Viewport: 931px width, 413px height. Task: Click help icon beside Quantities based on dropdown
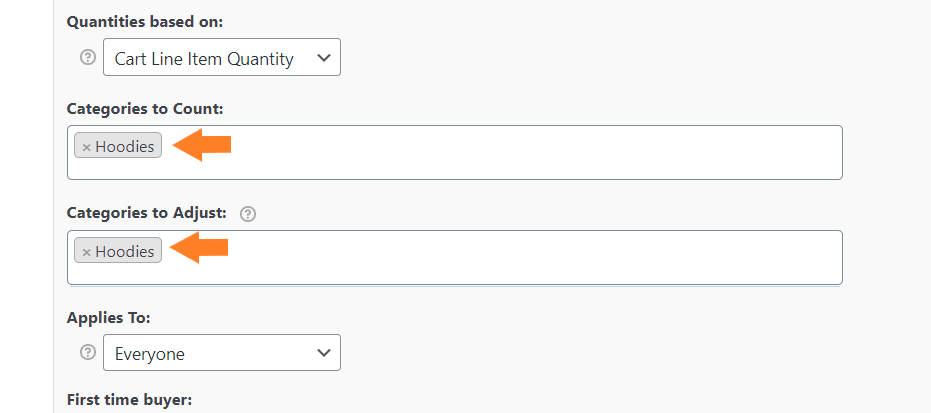(88, 58)
